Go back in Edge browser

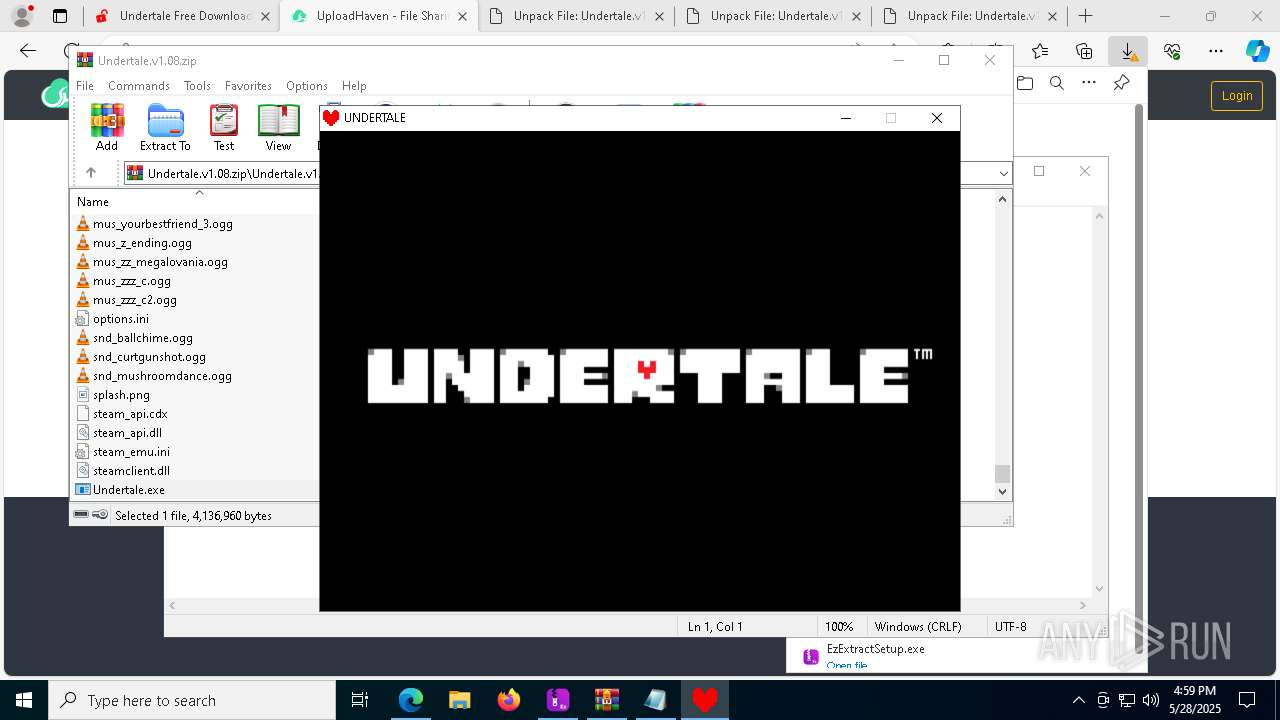[x=28, y=51]
